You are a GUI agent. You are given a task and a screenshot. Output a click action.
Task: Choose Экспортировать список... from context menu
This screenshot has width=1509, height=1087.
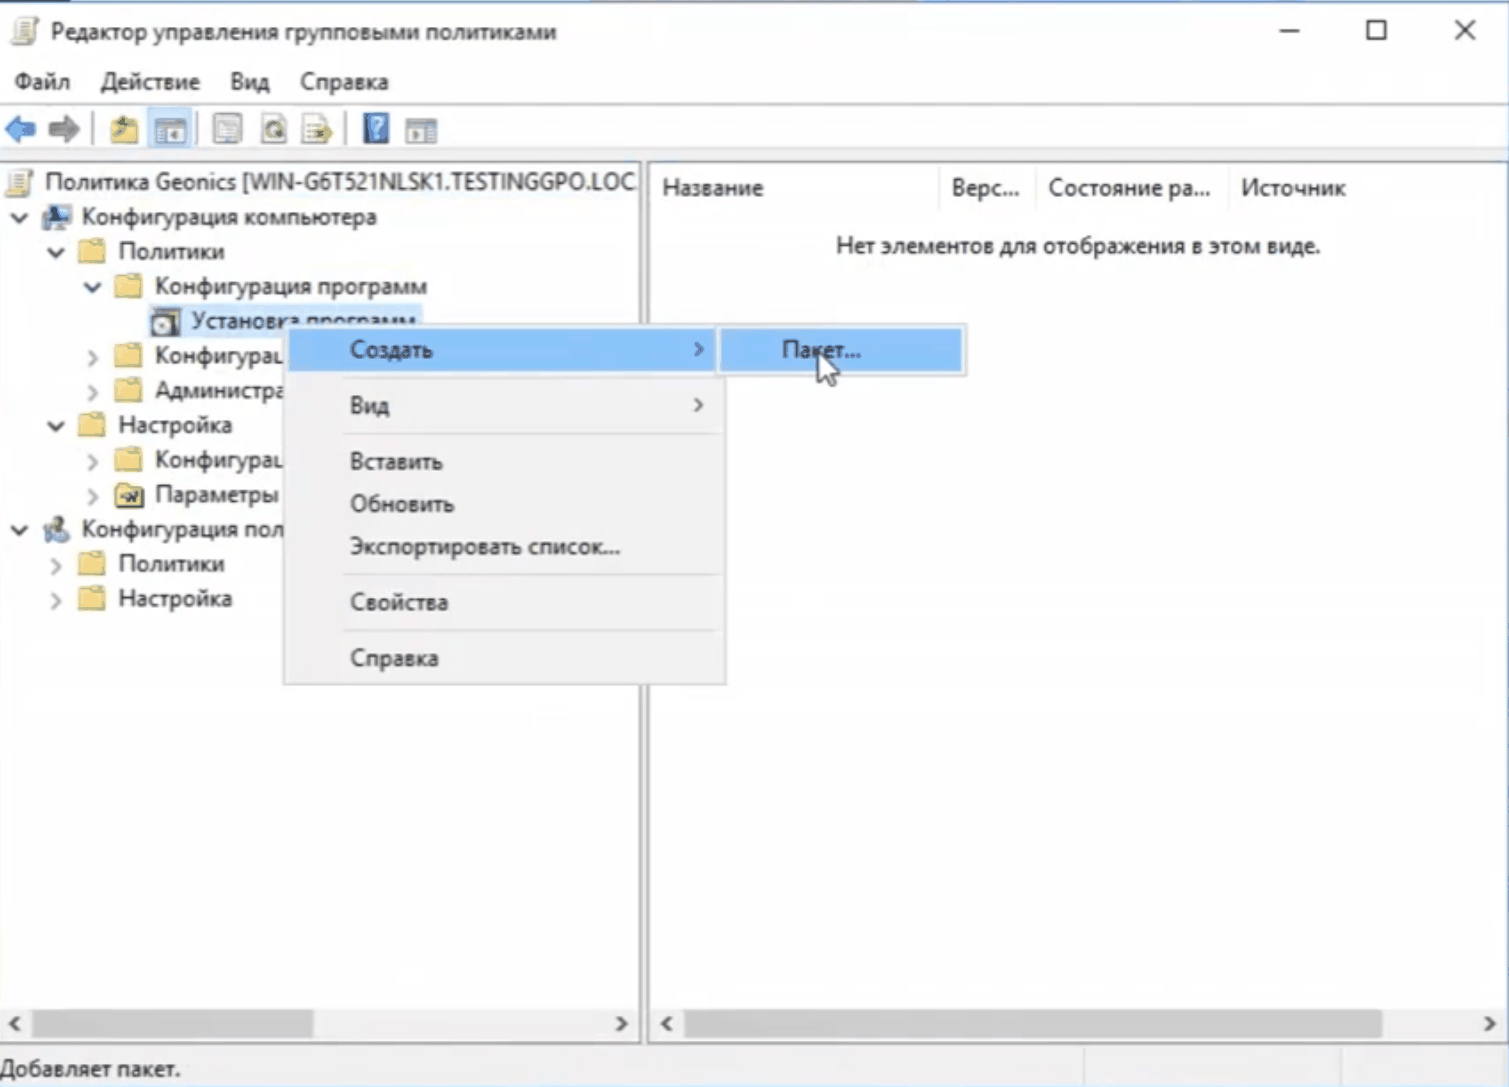484,547
